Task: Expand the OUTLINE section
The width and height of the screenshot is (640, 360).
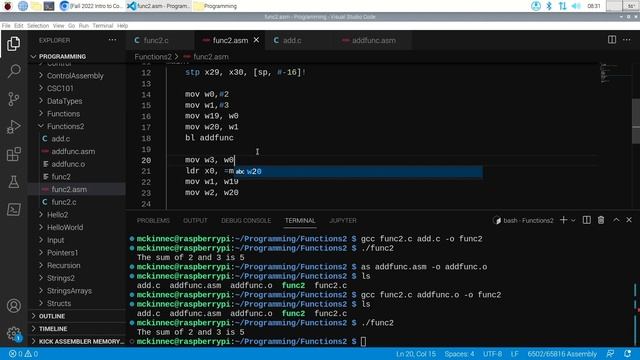Action: click(x=52, y=316)
